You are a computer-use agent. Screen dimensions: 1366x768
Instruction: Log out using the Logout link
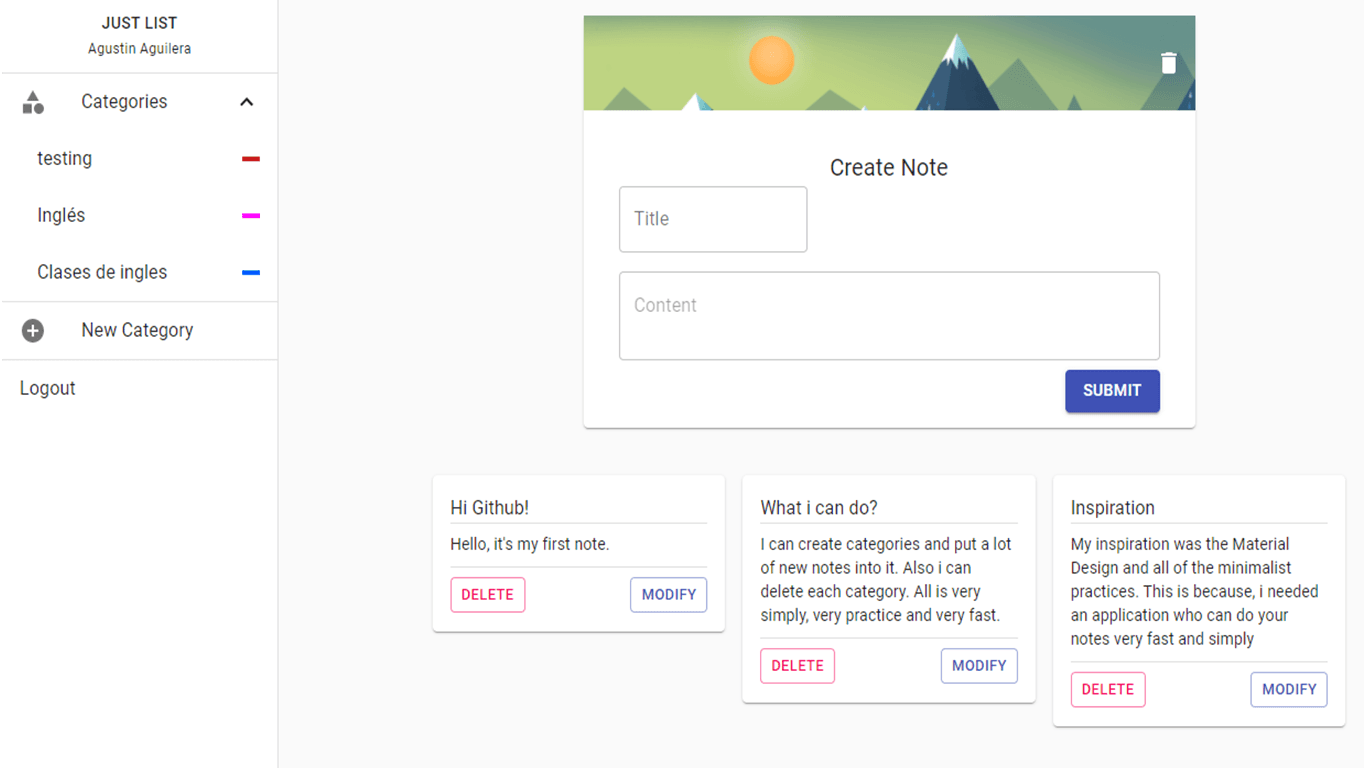[x=48, y=388]
